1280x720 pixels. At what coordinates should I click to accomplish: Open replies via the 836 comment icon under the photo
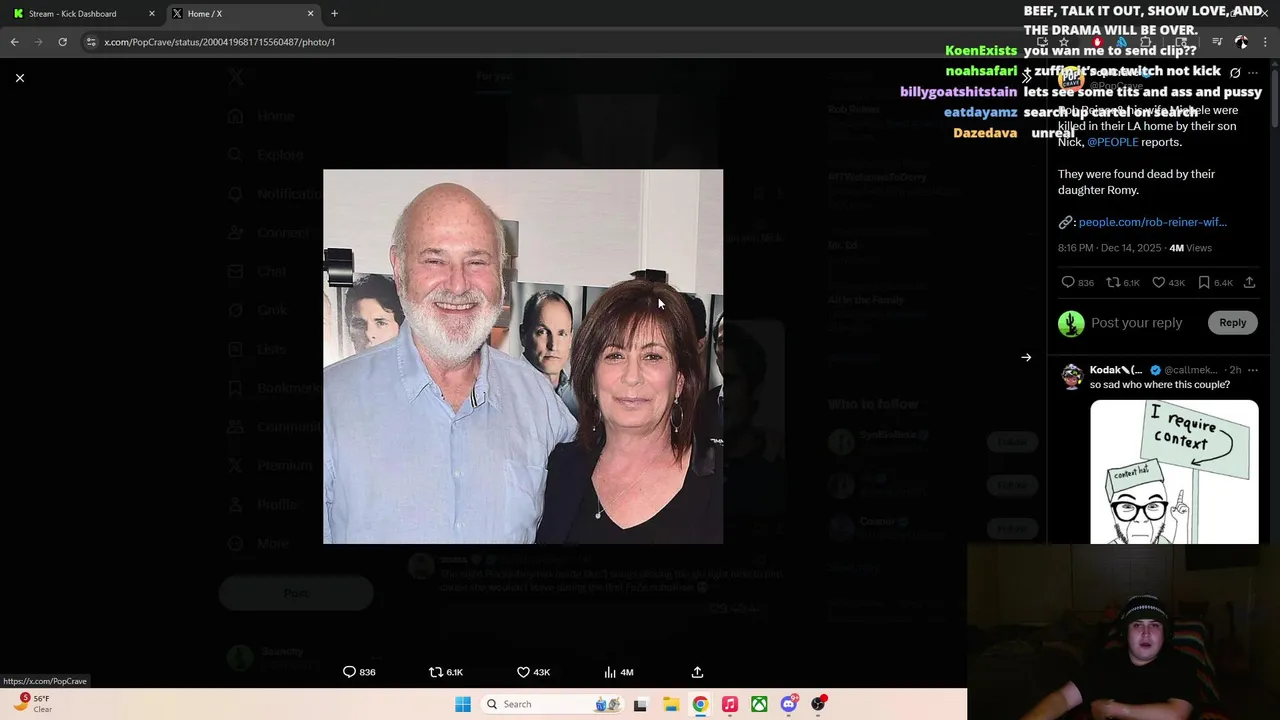359,672
